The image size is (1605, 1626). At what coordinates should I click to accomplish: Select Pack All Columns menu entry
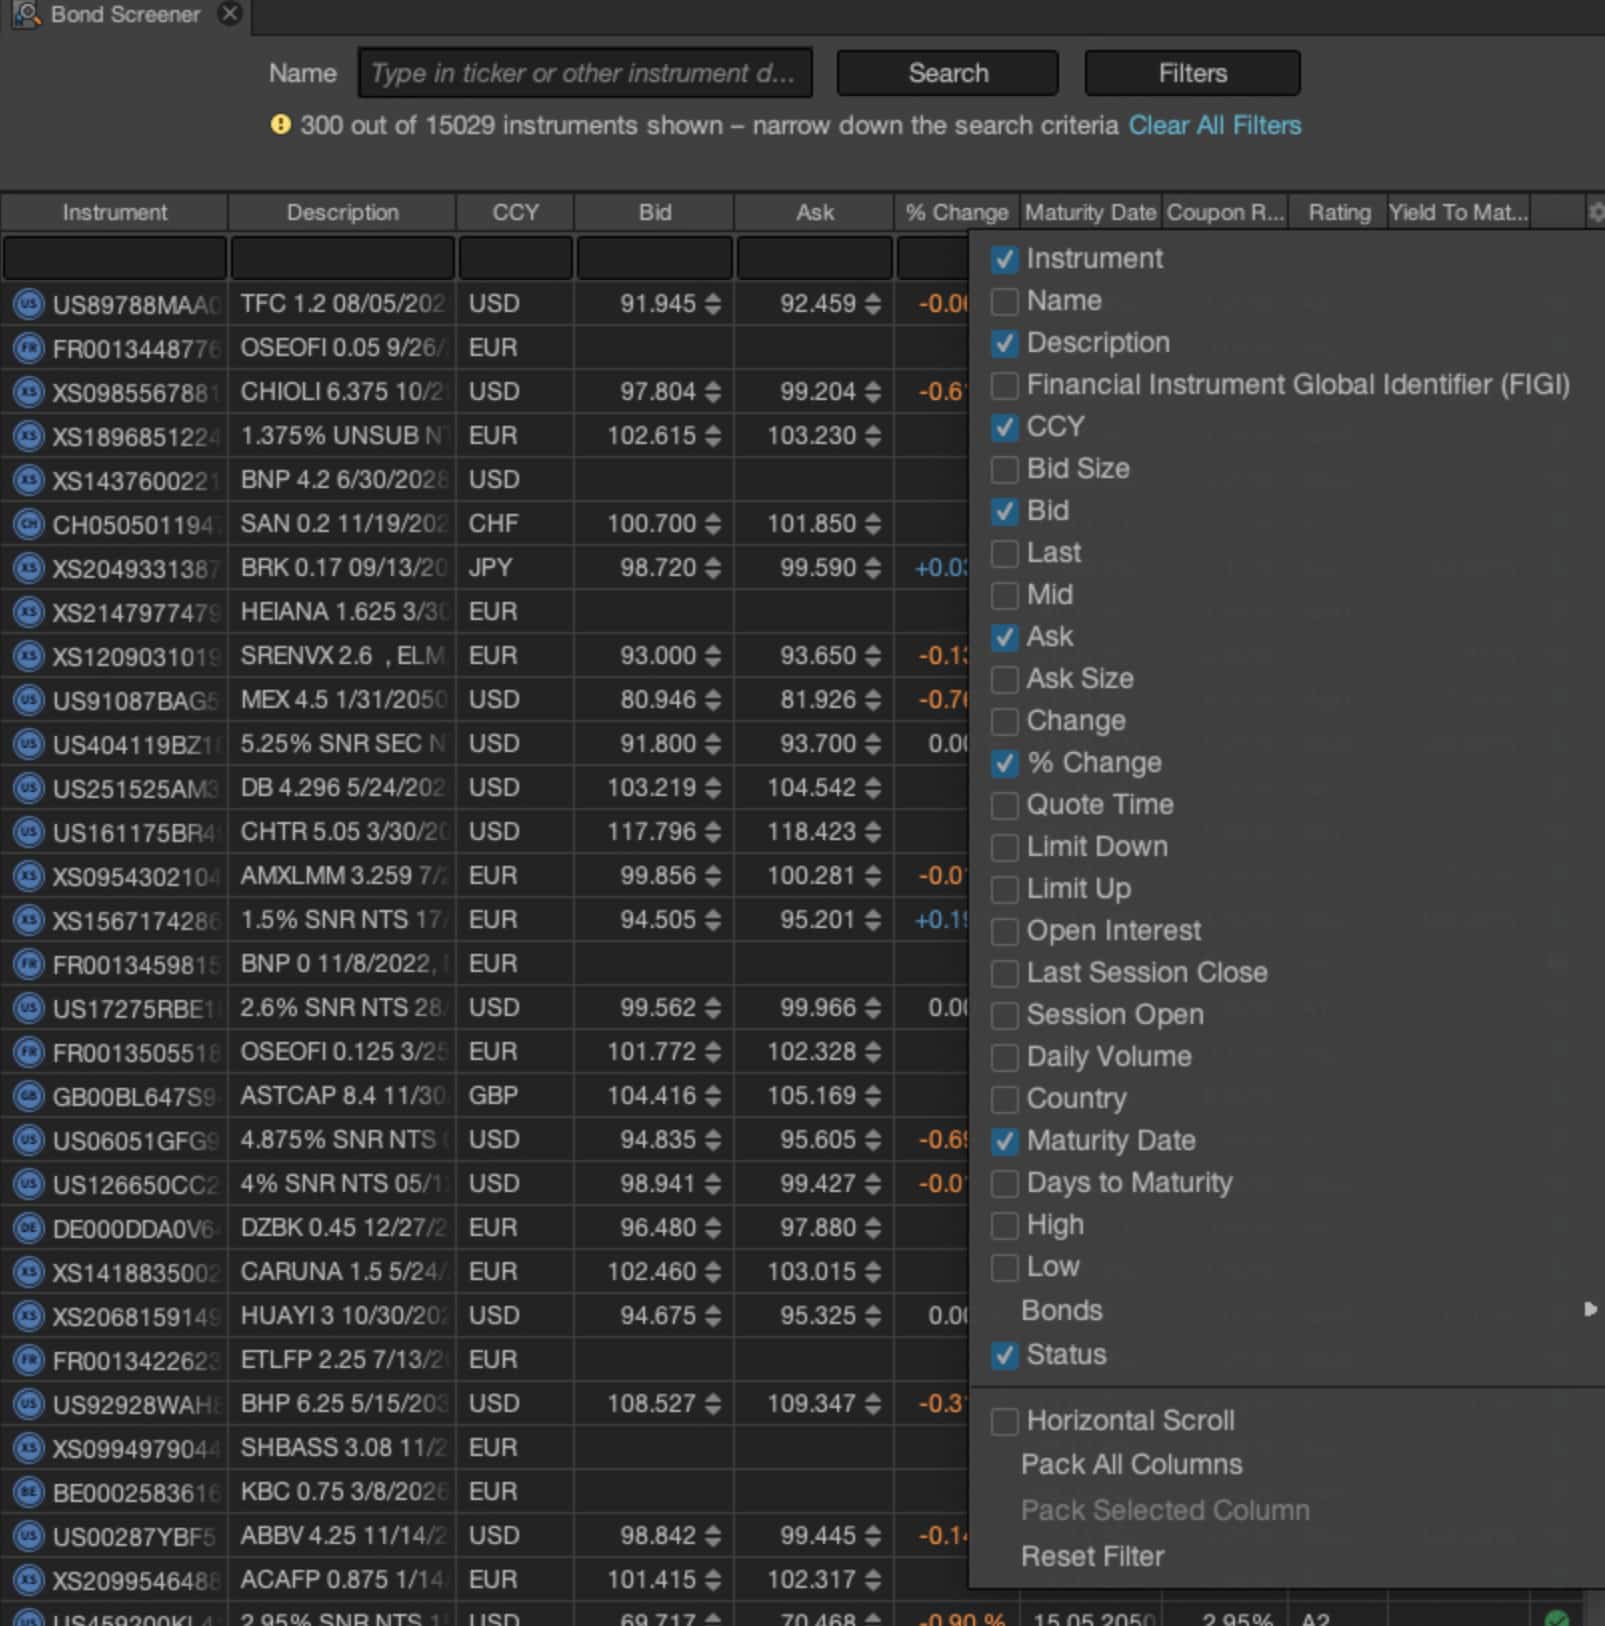point(1131,1465)
